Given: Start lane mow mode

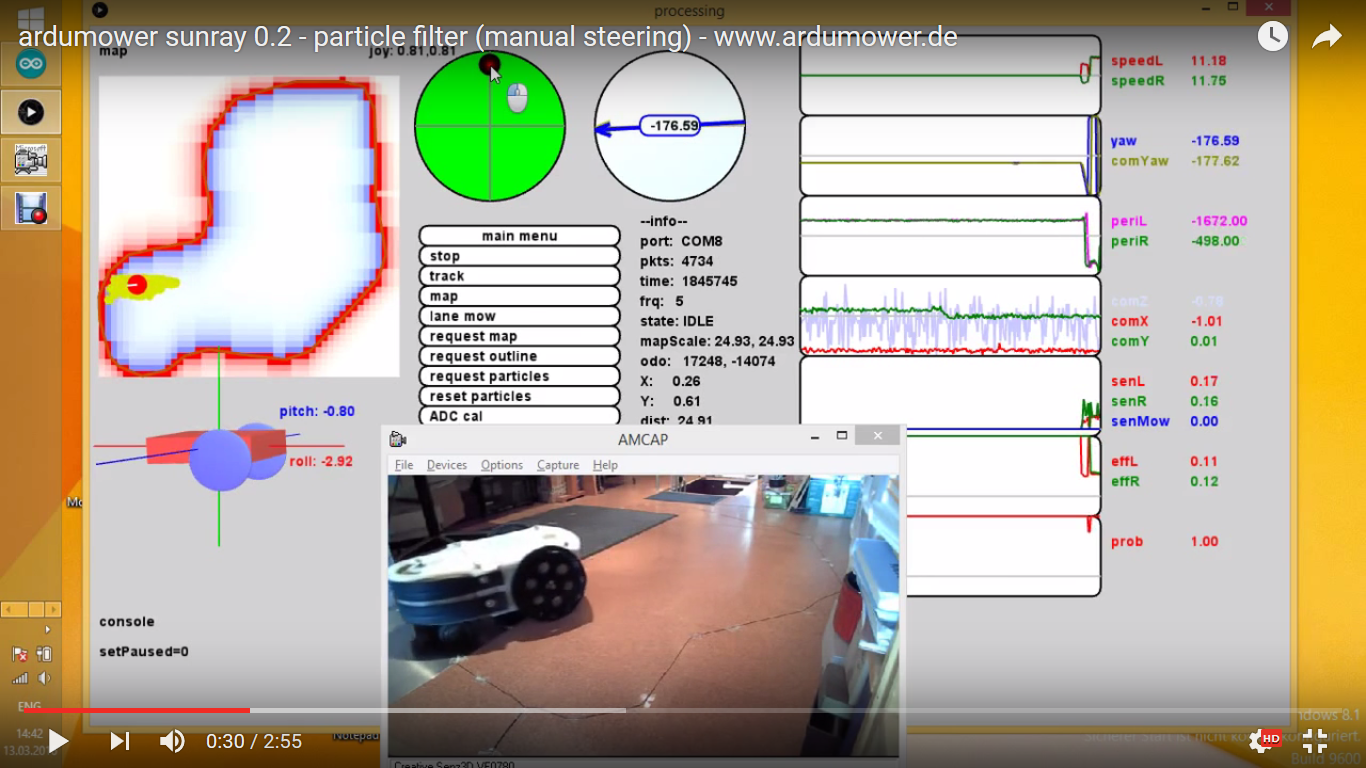Looking at the screenshot, I should 520,316.
